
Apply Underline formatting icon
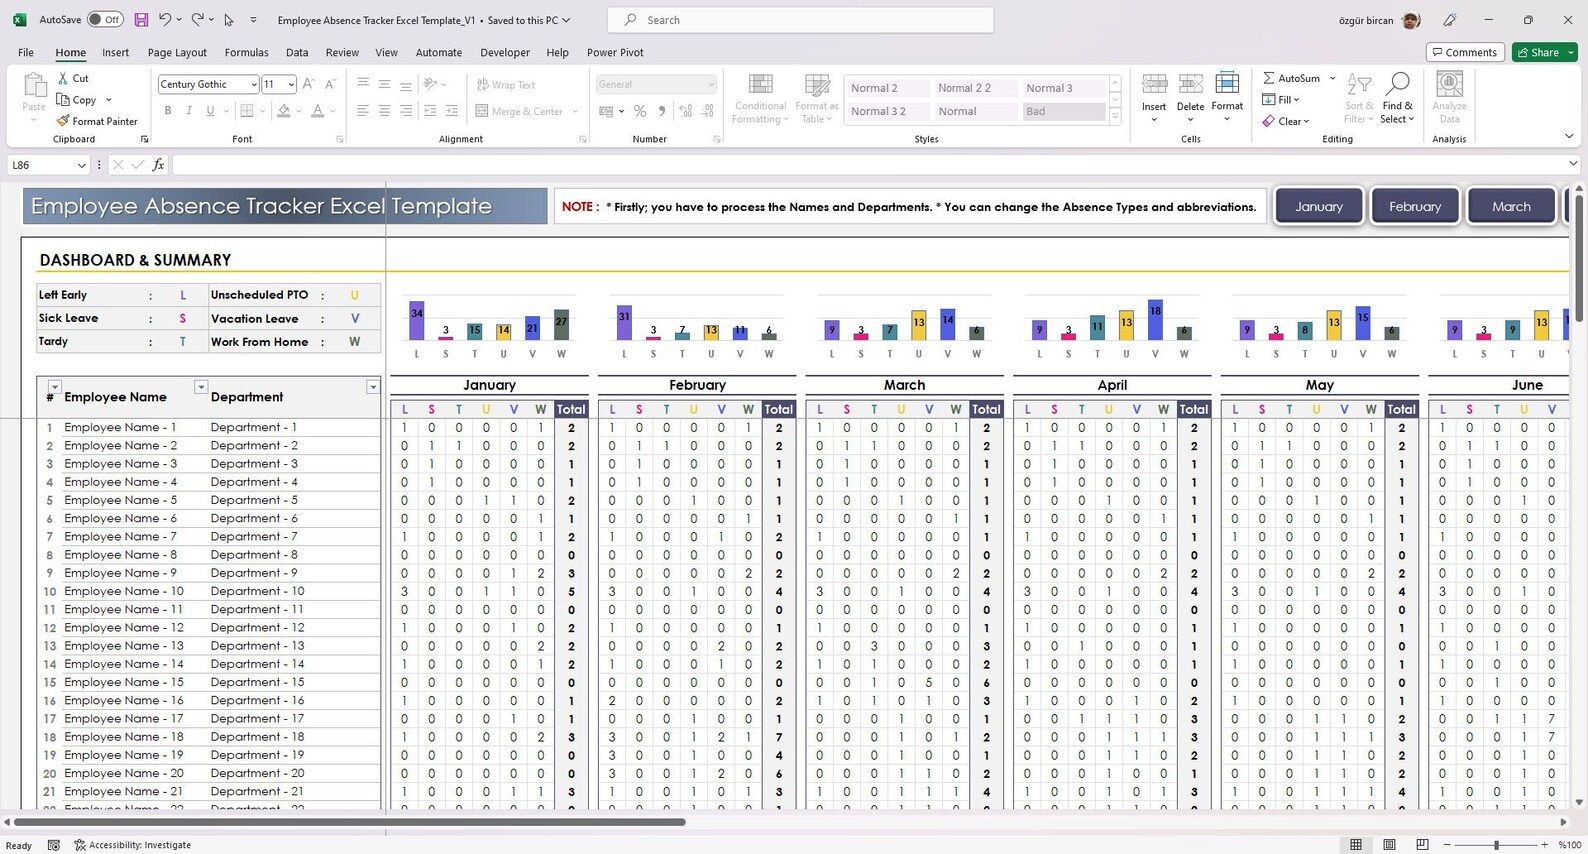pos(210,111)
